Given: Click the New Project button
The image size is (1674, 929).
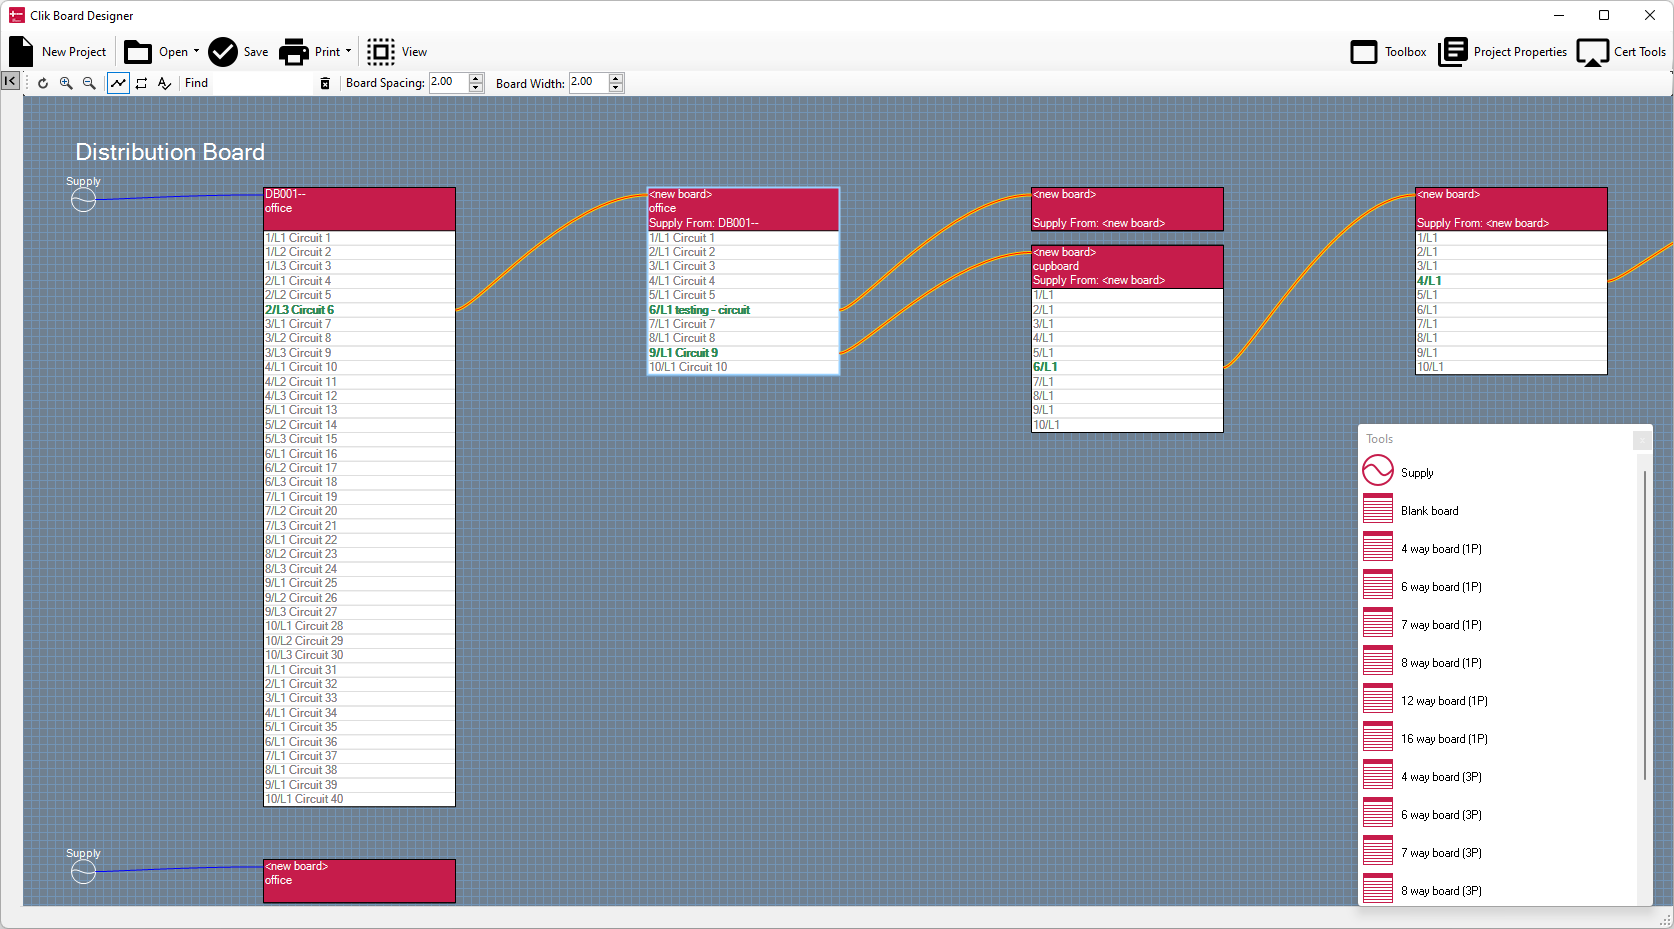Looking at the screenshot, I should (58, 52).
